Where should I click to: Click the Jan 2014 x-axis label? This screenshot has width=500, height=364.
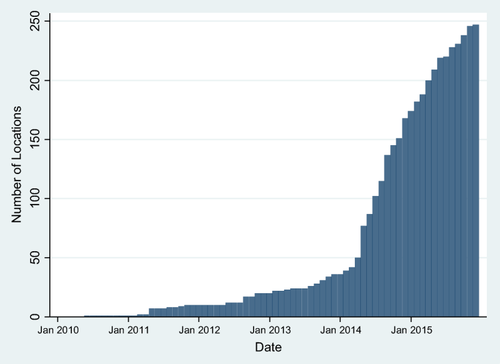340,330
